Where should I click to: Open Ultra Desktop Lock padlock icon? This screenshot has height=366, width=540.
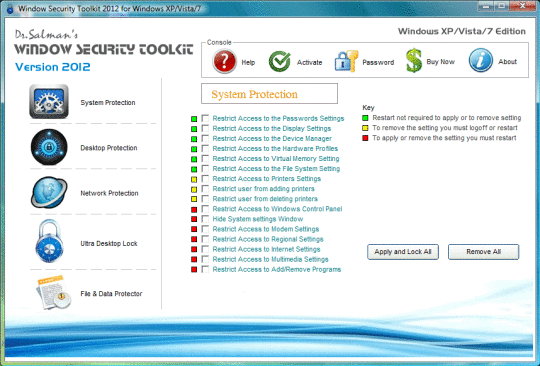tap(50, 241)
